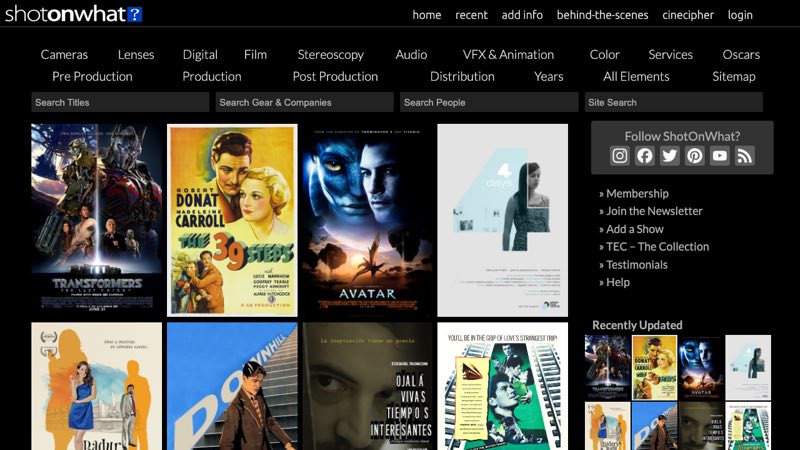The height and width of the screenshot is (450, 800).
Task: Click the Twitter bird icon
Action: tap(669, 156)
